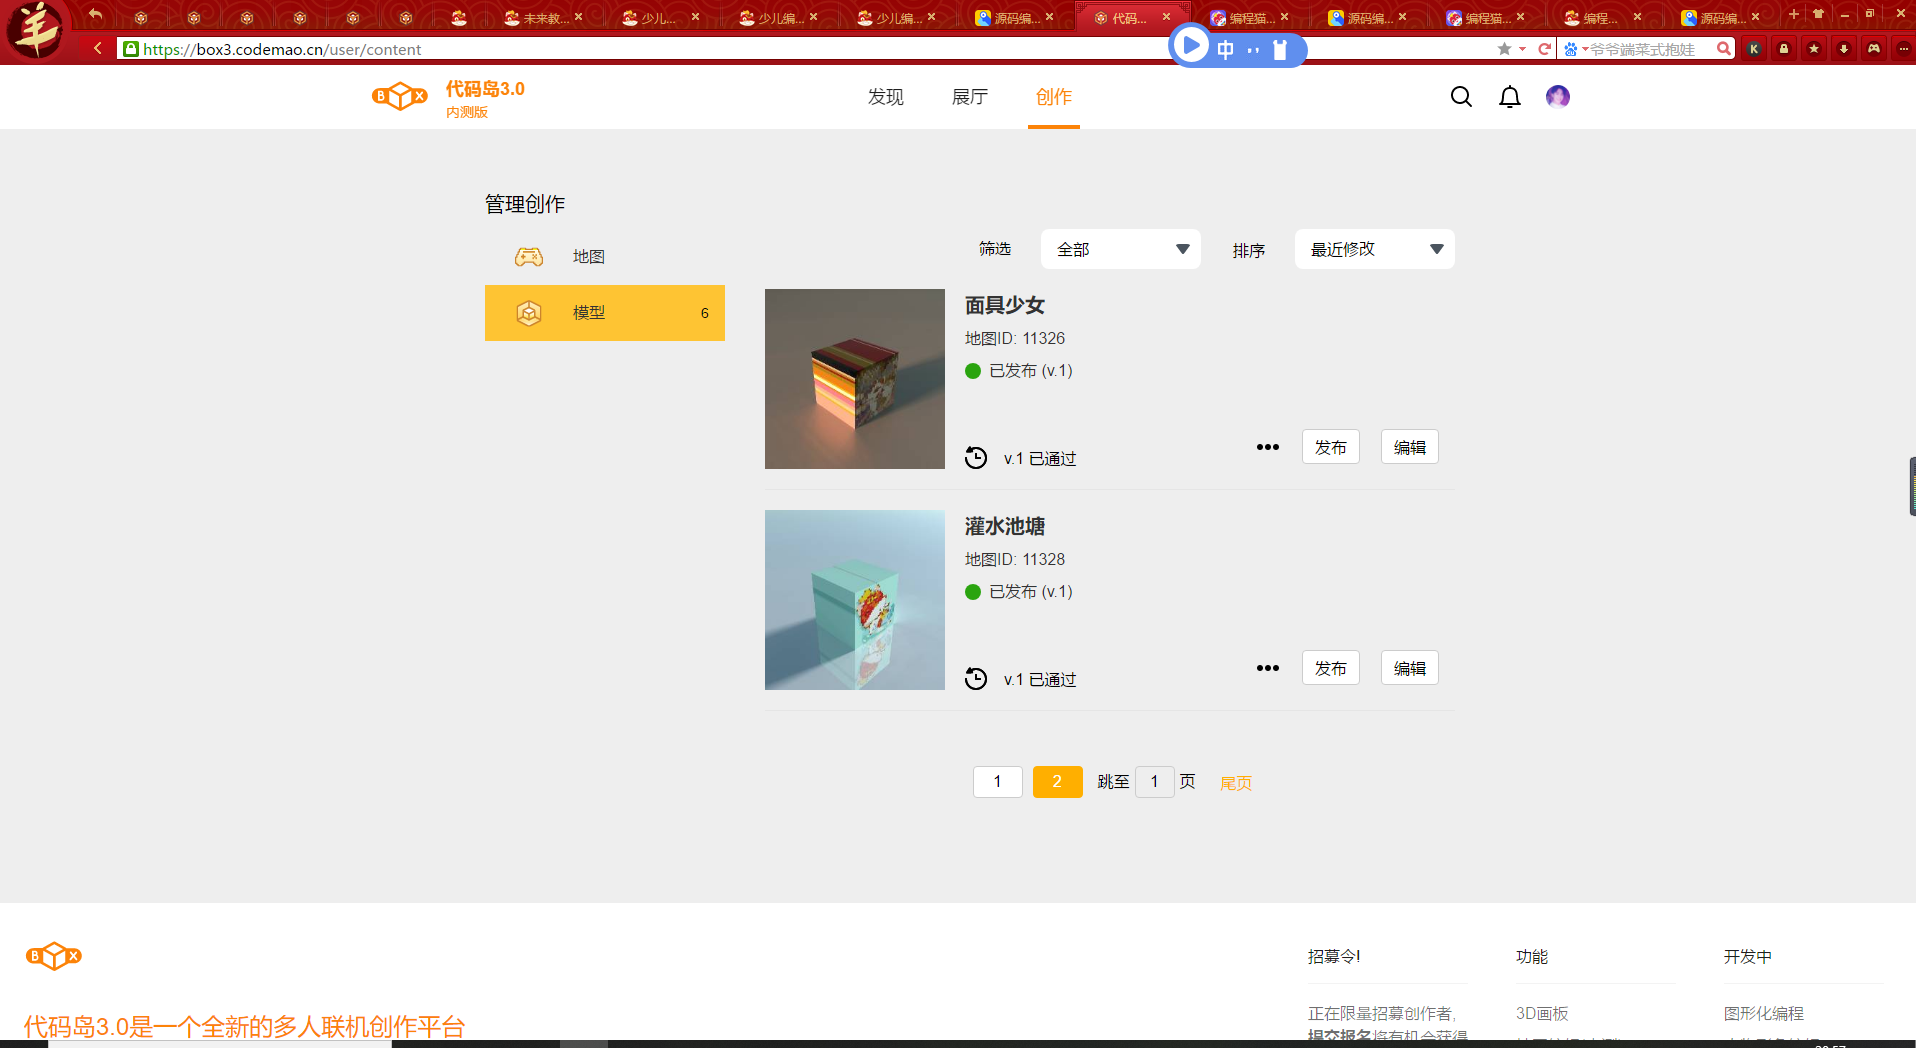Click the 灌水池塘 title
The width and height of the screenshot is (1916, 1048).
coord(1005,526)
